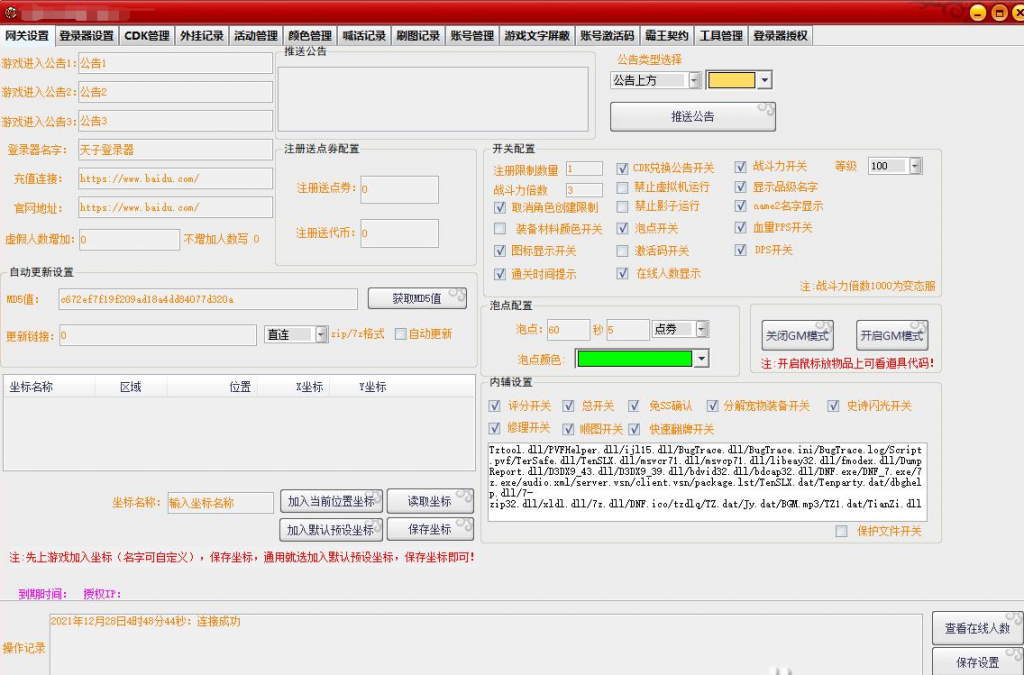Click the 输入坐标名称 input field
Screen dimensions: 1024x675
coord(220,502)
